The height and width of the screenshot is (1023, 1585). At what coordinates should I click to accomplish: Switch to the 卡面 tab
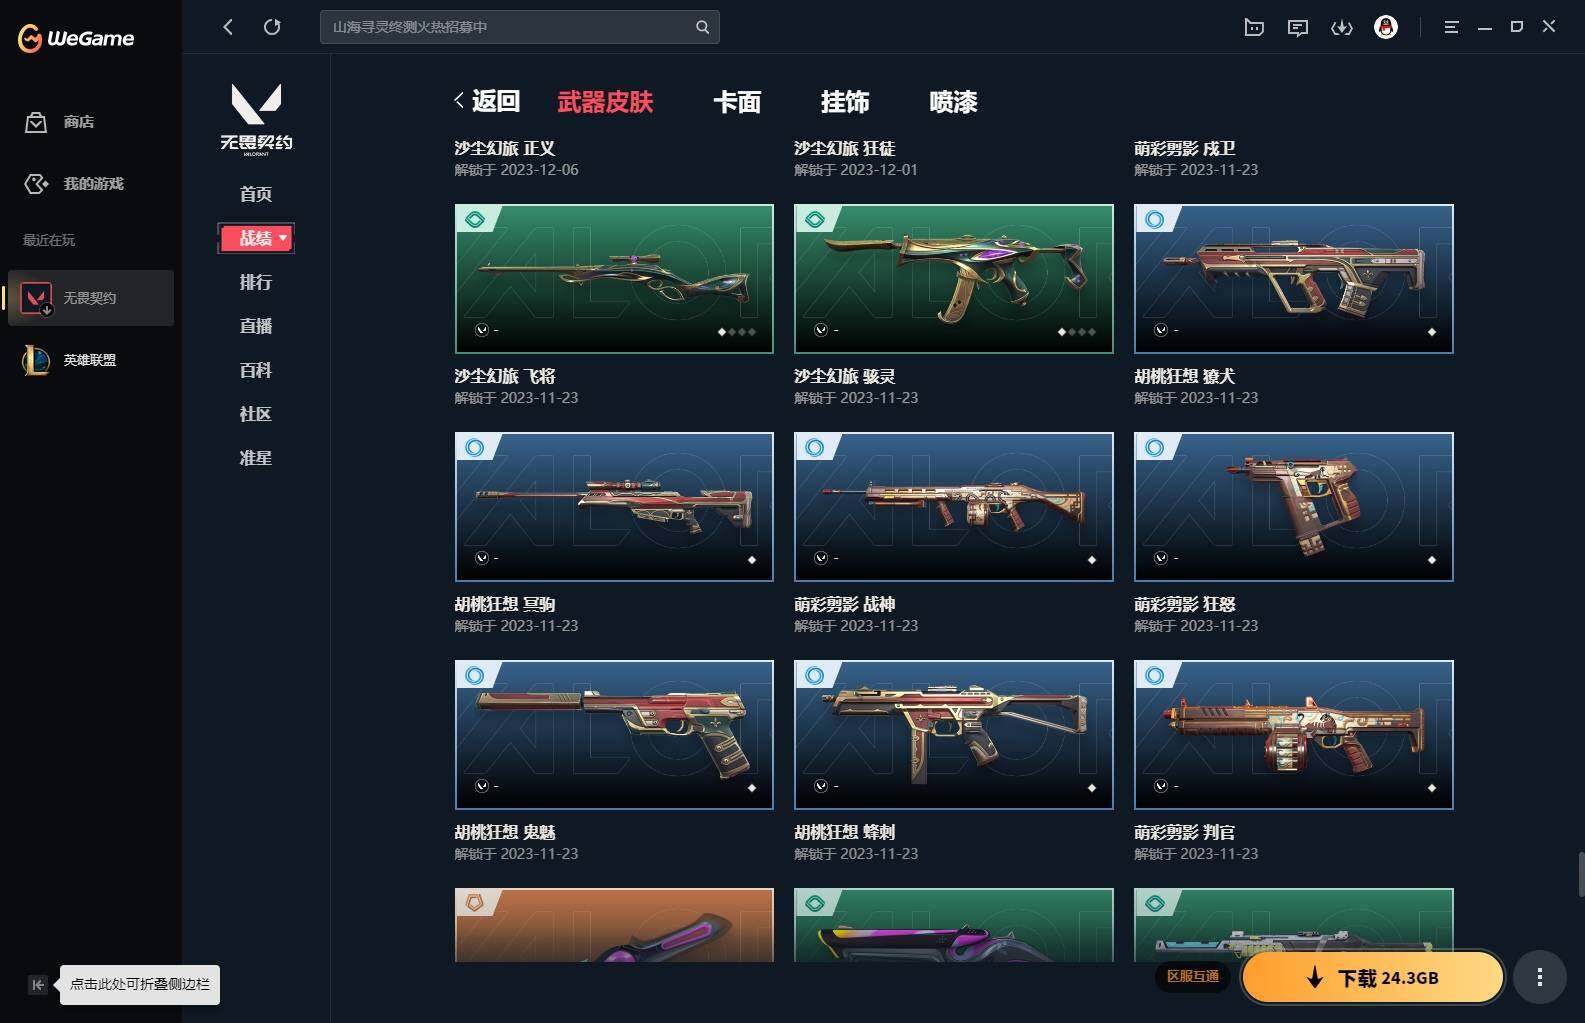pos(737,102)
